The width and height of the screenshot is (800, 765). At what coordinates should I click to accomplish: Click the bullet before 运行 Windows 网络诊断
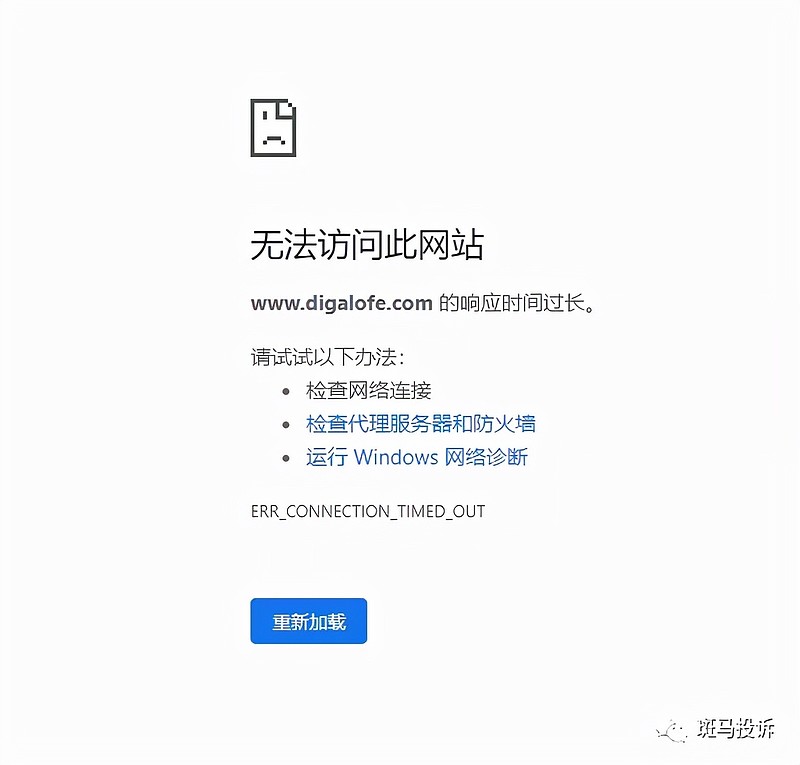(286, 458)
